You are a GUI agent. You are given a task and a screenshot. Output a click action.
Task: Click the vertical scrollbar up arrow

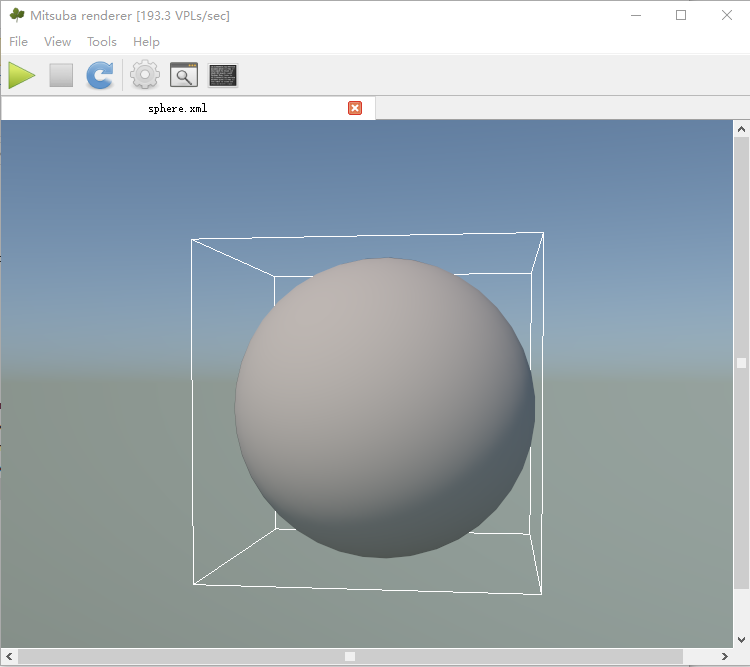coord(741,129)
